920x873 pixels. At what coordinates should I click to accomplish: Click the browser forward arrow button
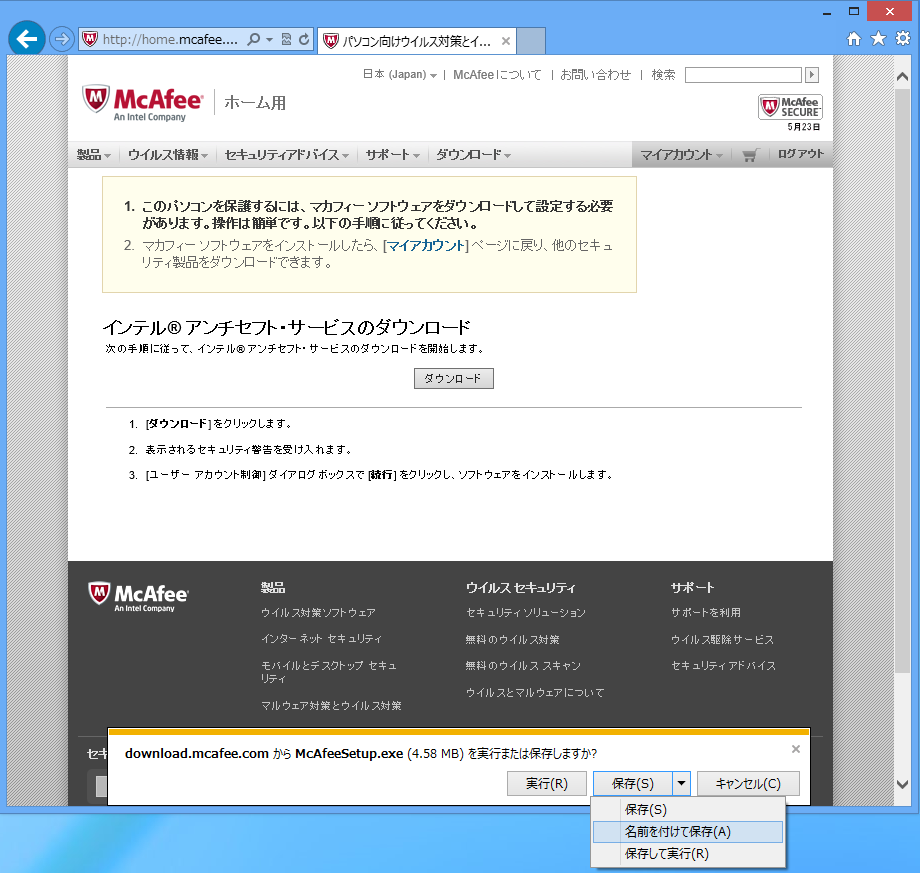pyautogui.click(x=61, y=39)
